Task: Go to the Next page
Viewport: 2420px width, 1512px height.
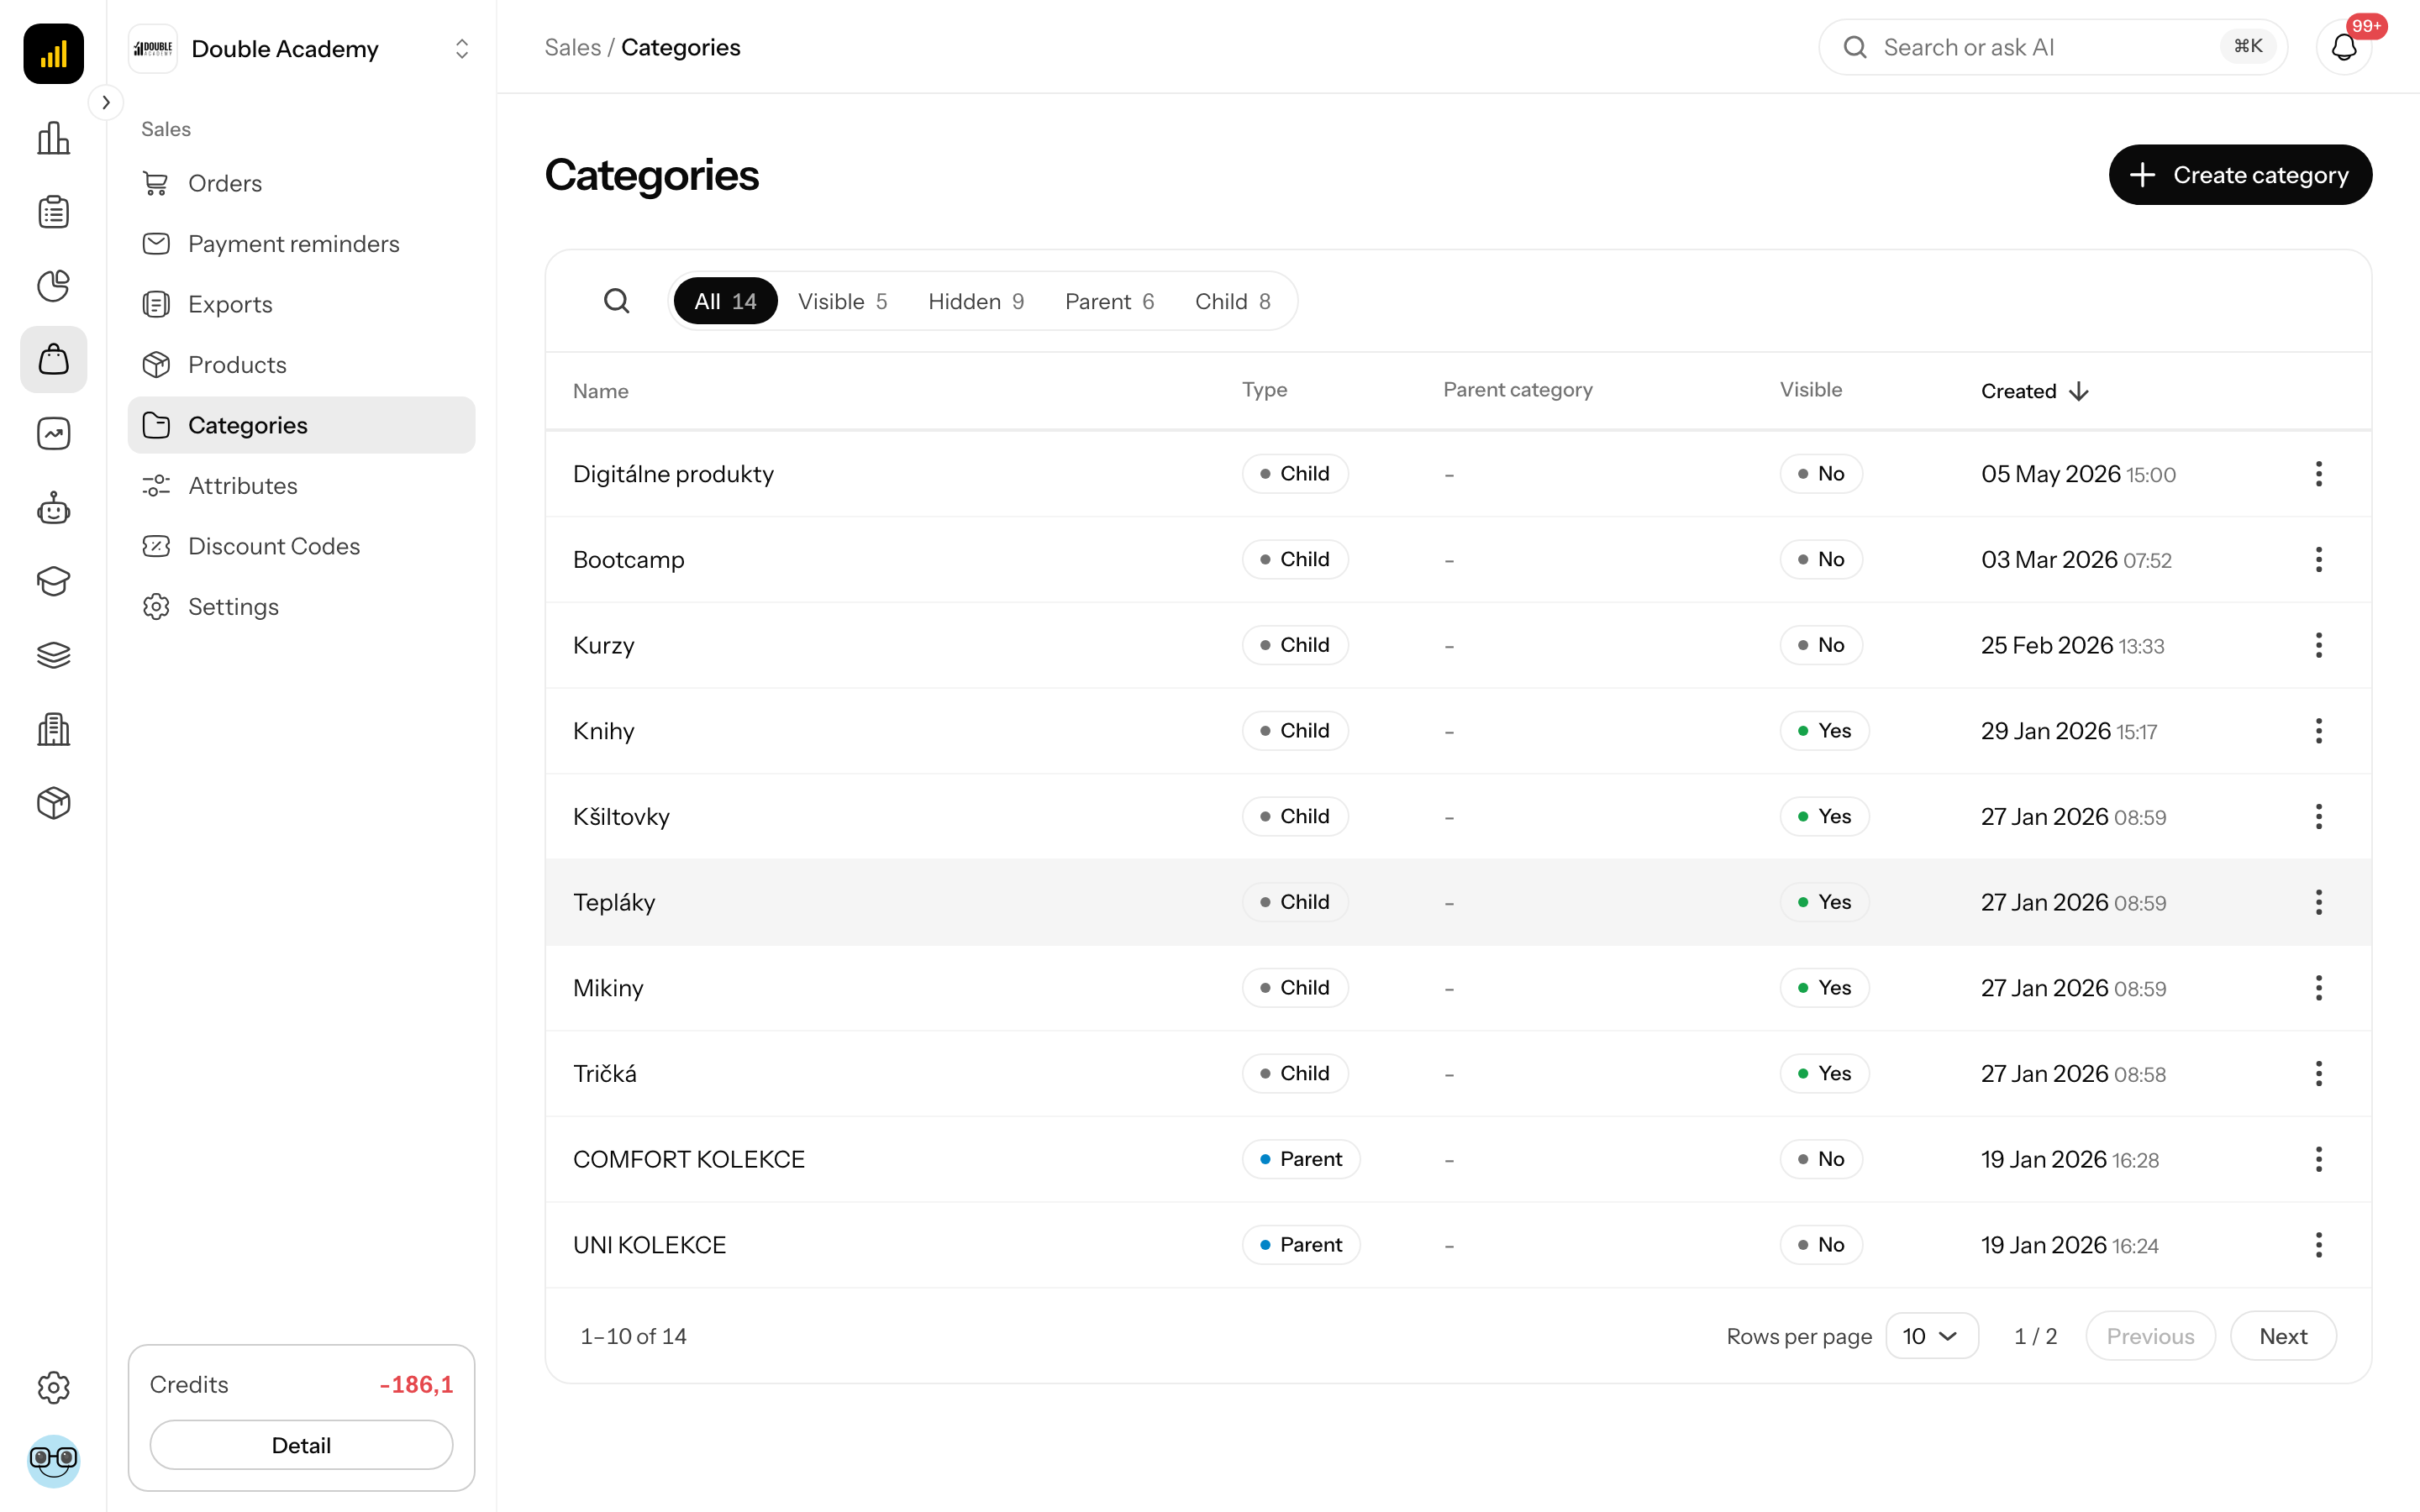Action: tap(2283, 1336)
